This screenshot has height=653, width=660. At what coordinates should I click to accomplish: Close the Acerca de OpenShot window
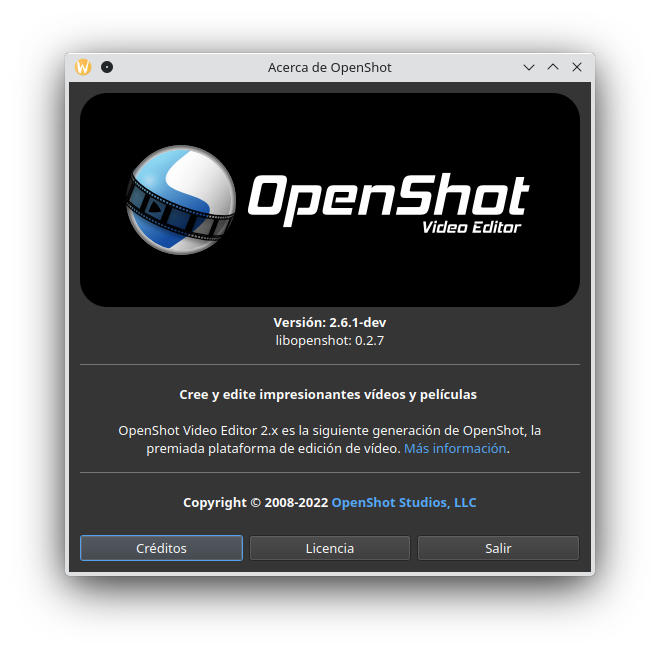577,67
